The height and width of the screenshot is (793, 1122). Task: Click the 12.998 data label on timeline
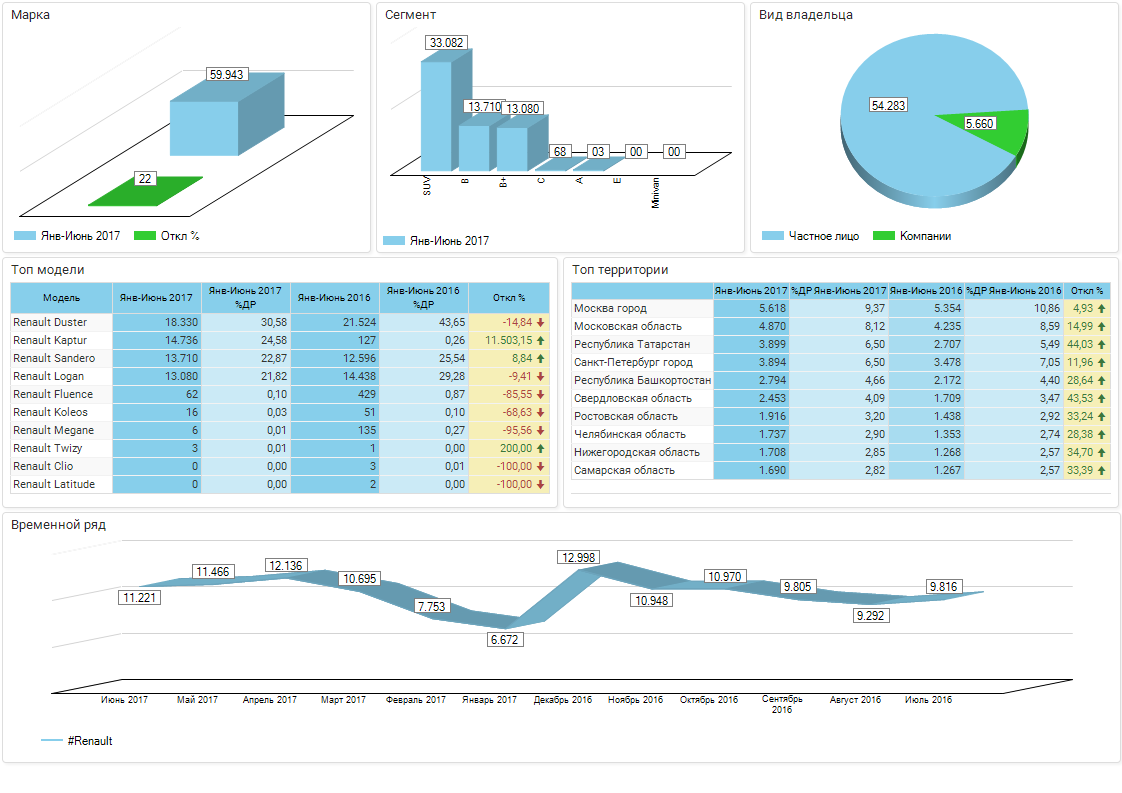click(578, 558)
